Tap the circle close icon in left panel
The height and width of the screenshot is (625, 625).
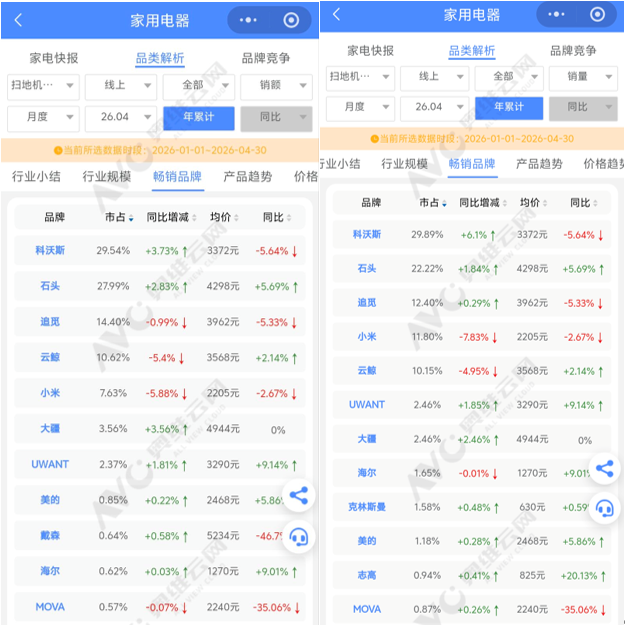click(x=291, y=20)
